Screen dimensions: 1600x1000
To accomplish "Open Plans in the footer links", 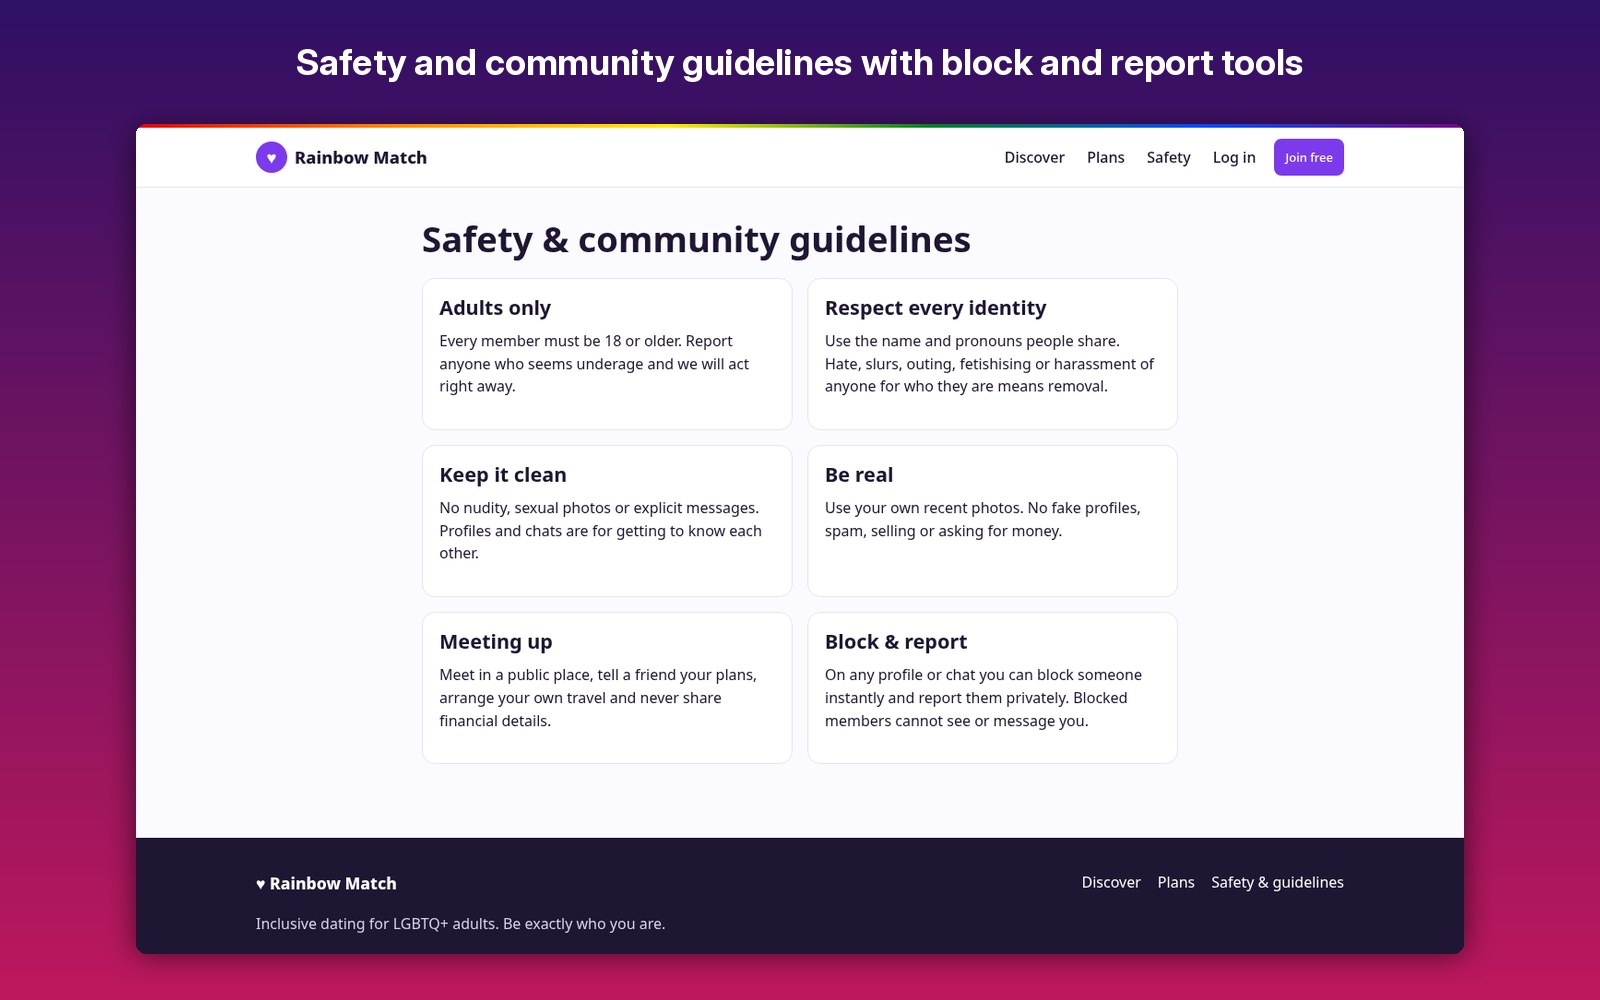I will pos(1176,882).
